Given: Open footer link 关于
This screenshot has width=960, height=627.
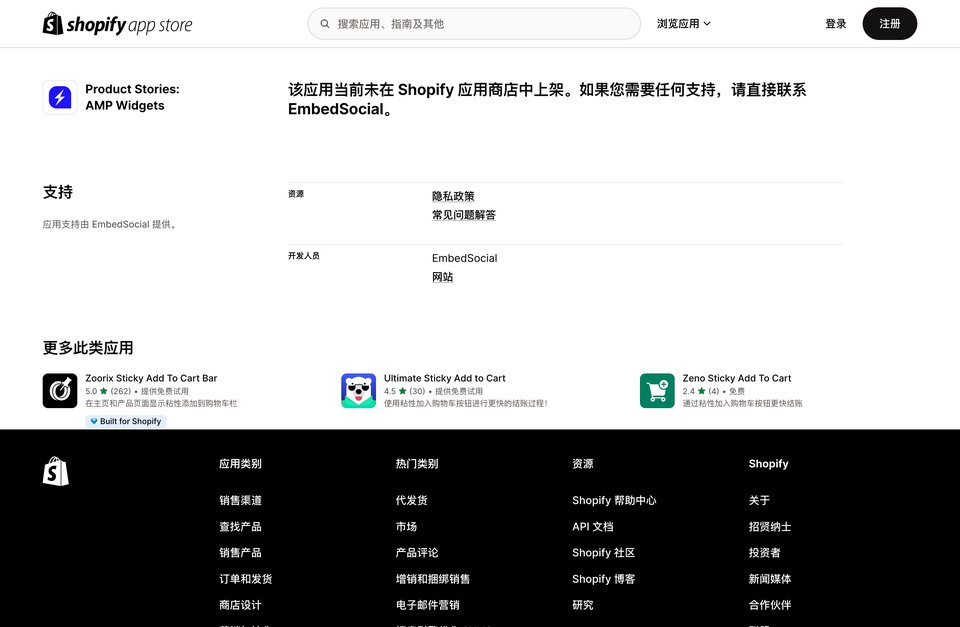Looking at the screenshot, I should tap(759, 500).
